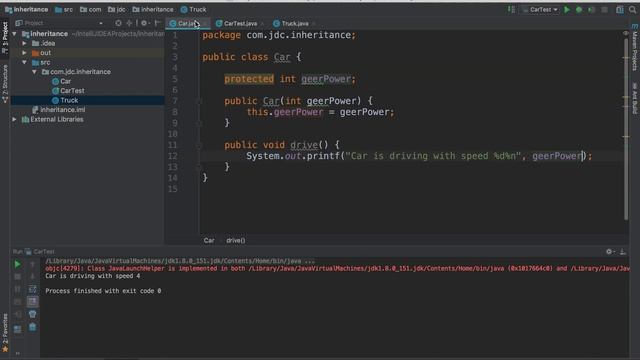Open Project panel settings gear

tap(144, 23)
